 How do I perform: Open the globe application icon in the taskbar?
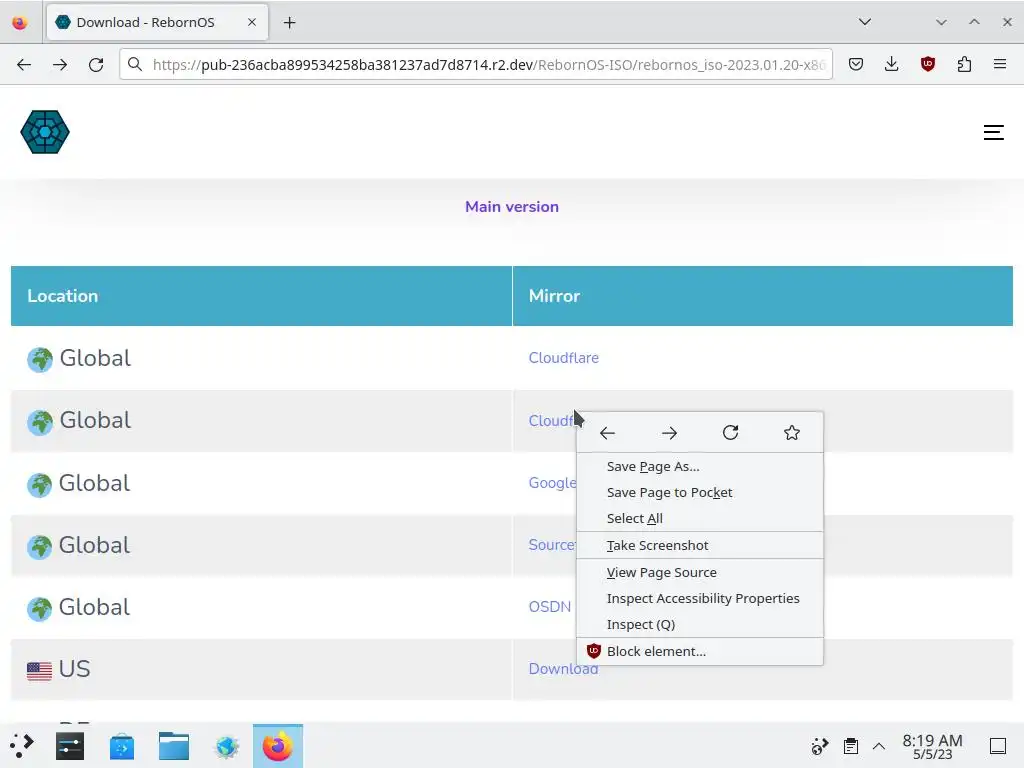pos(227,746)
